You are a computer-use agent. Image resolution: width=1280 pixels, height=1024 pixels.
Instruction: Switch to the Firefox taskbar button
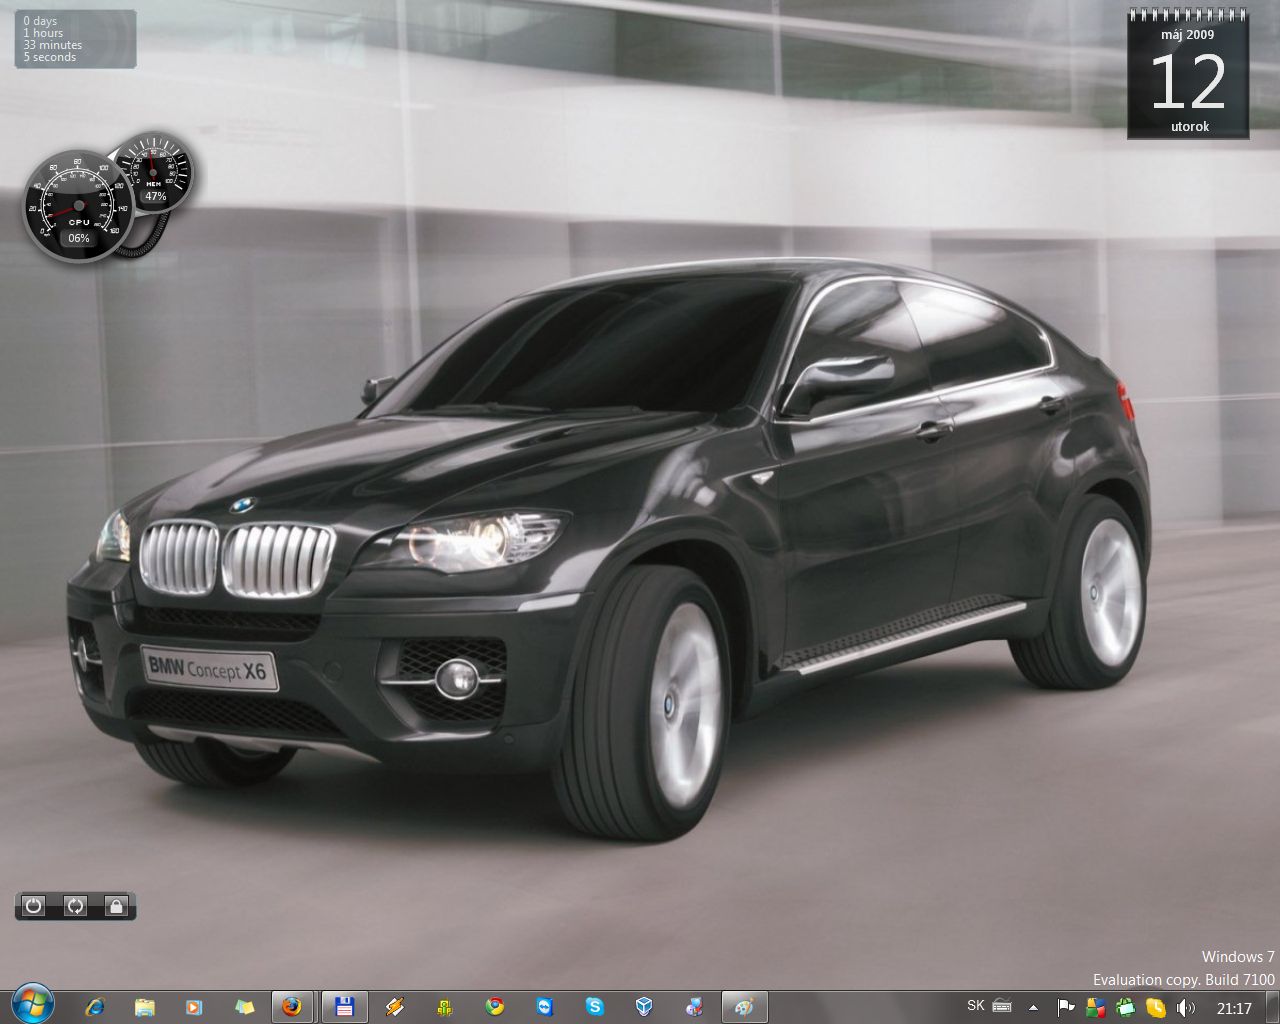292,1007
